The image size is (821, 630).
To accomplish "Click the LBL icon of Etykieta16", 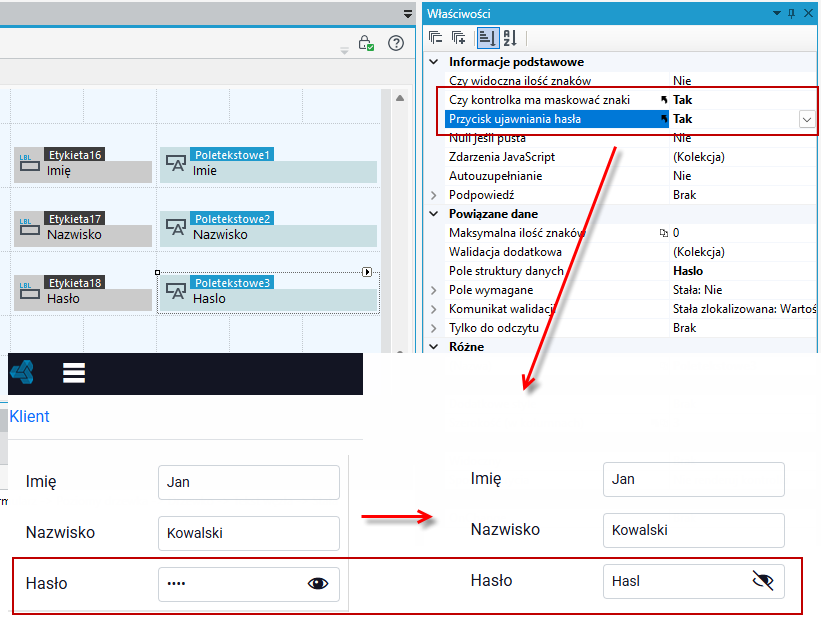I will click(x=29, y=164).
